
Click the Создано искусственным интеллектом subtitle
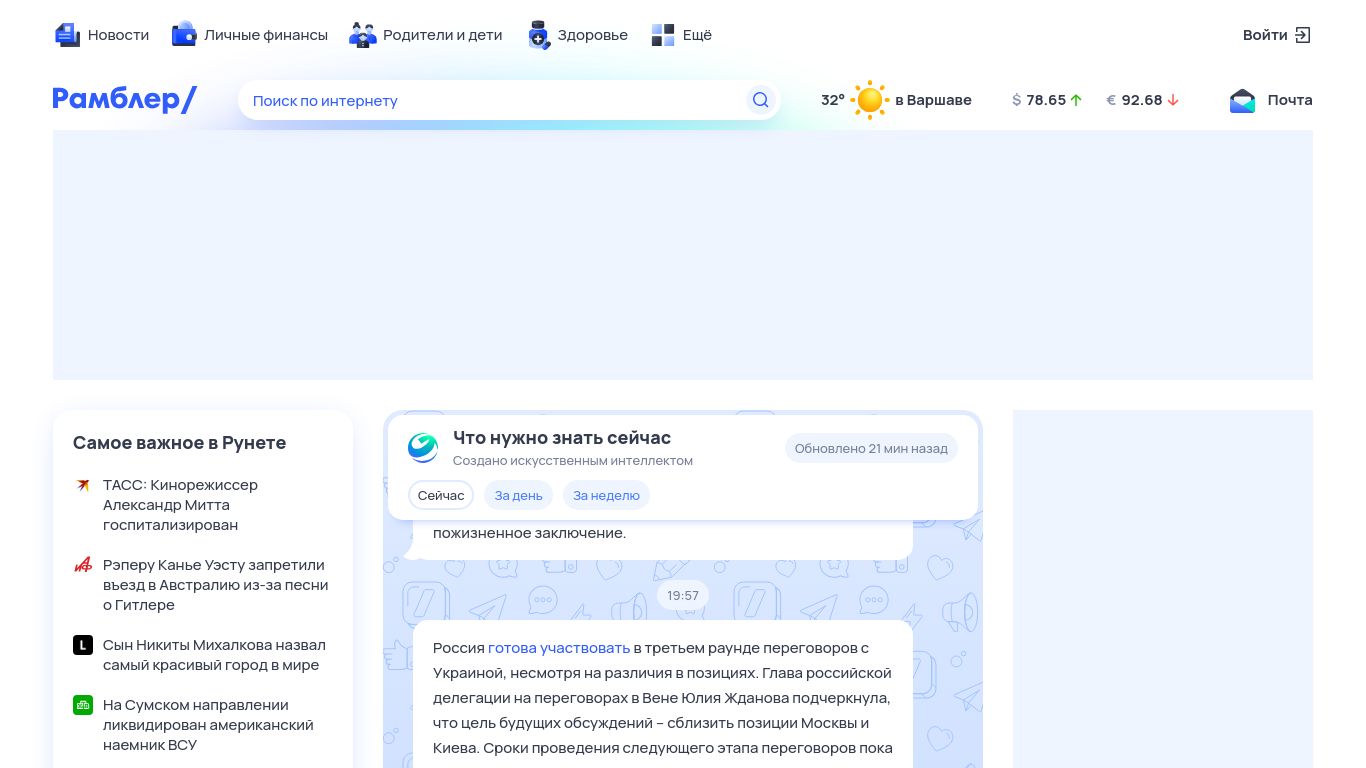click(573, 461)
